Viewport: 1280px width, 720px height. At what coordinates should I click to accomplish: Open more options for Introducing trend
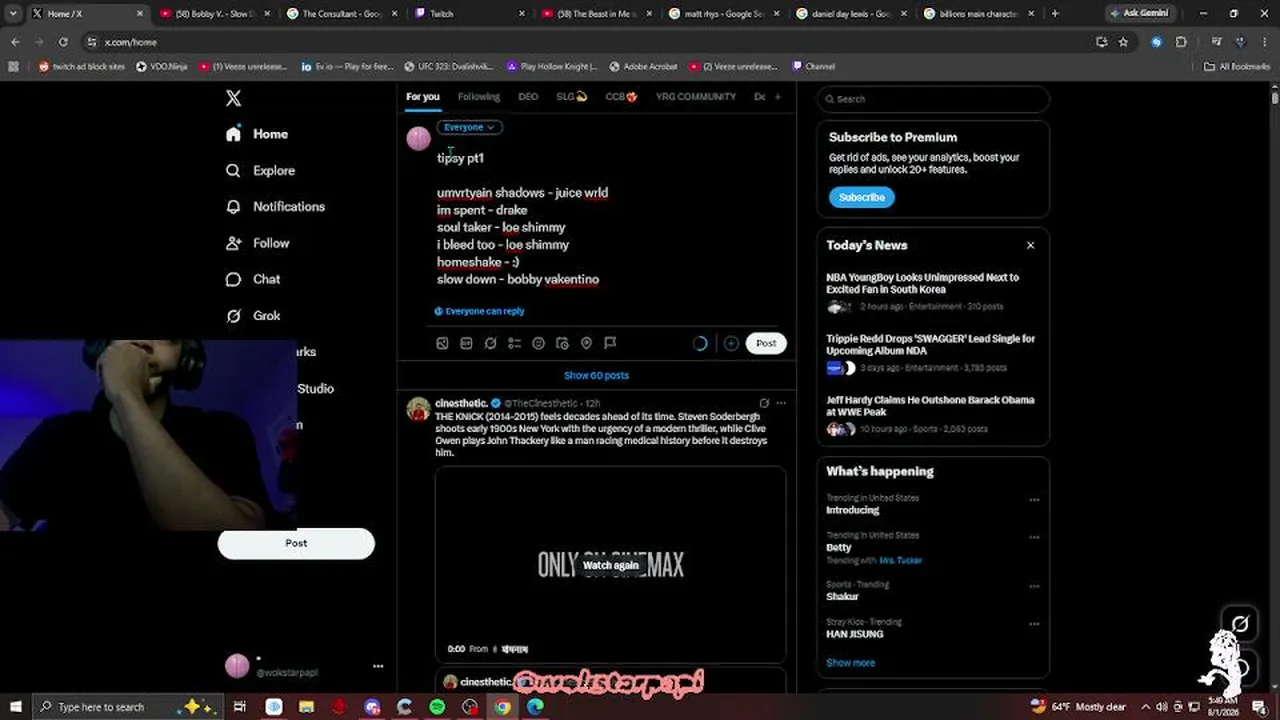pos(1034,500)
